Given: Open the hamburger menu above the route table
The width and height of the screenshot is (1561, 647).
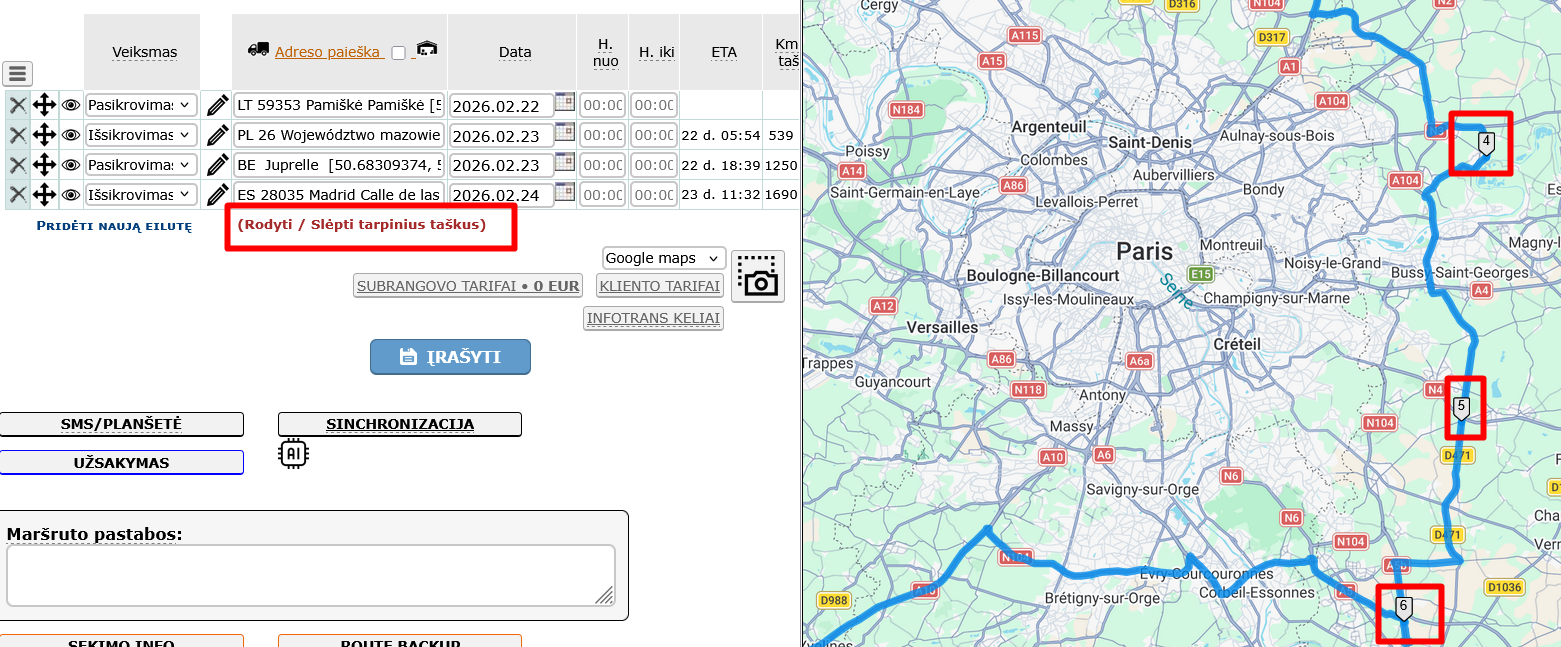Looking at the screenshot, I should [18, 73].
